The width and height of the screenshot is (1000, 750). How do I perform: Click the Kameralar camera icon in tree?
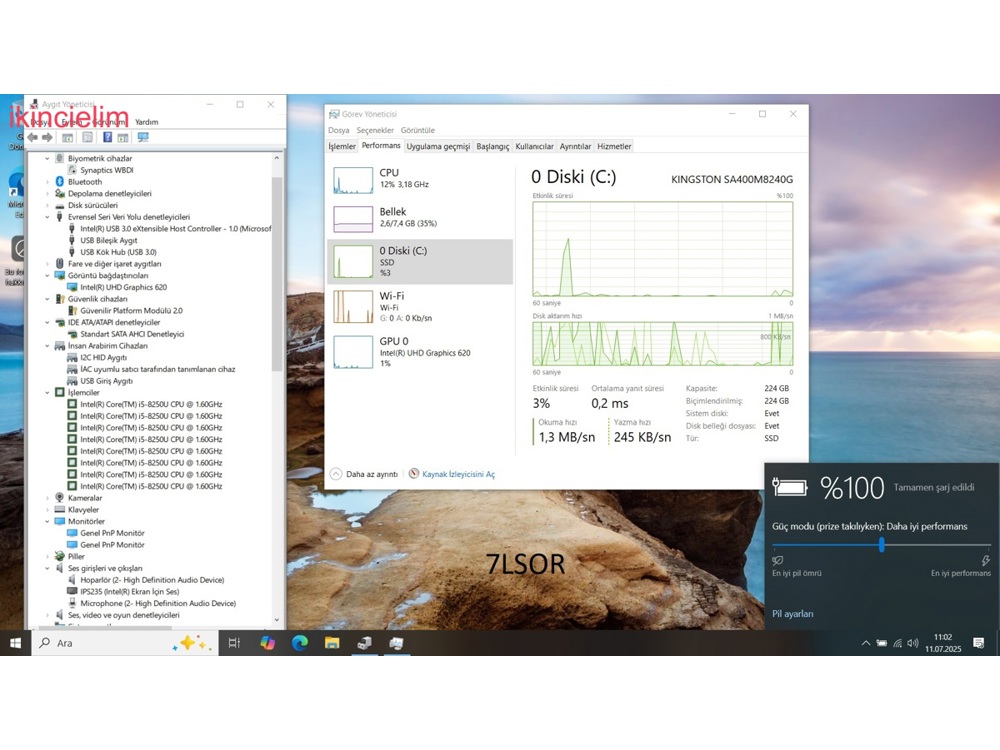coord(60,497)
